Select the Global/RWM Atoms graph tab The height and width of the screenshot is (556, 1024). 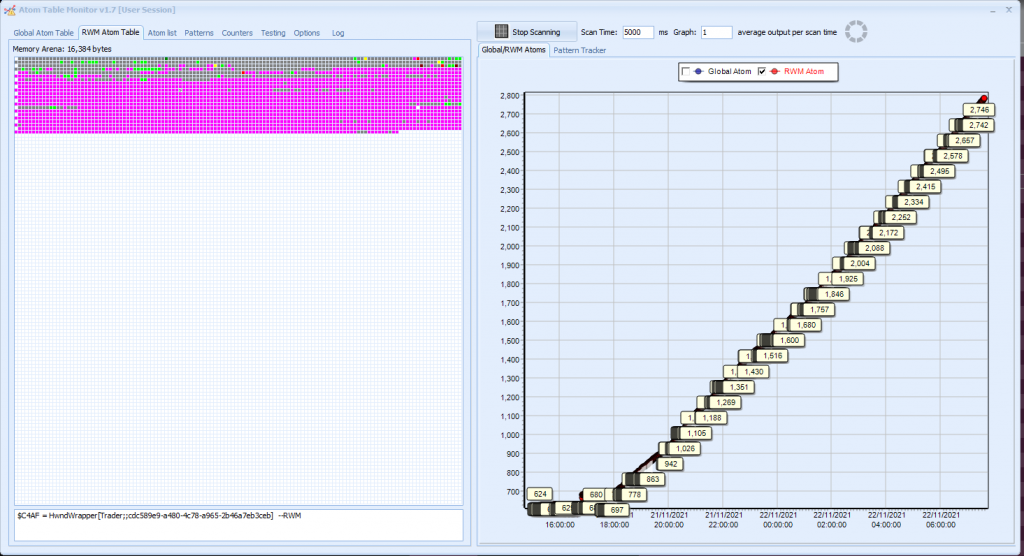click(513, 50)
